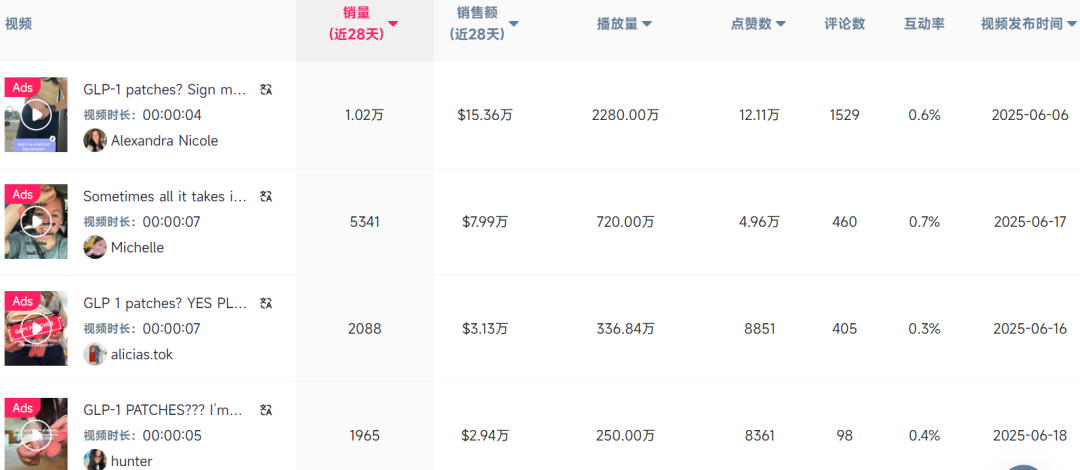
Task: Play the Alexandra Nicole video thumbnail
Action: tap(36, 114)
